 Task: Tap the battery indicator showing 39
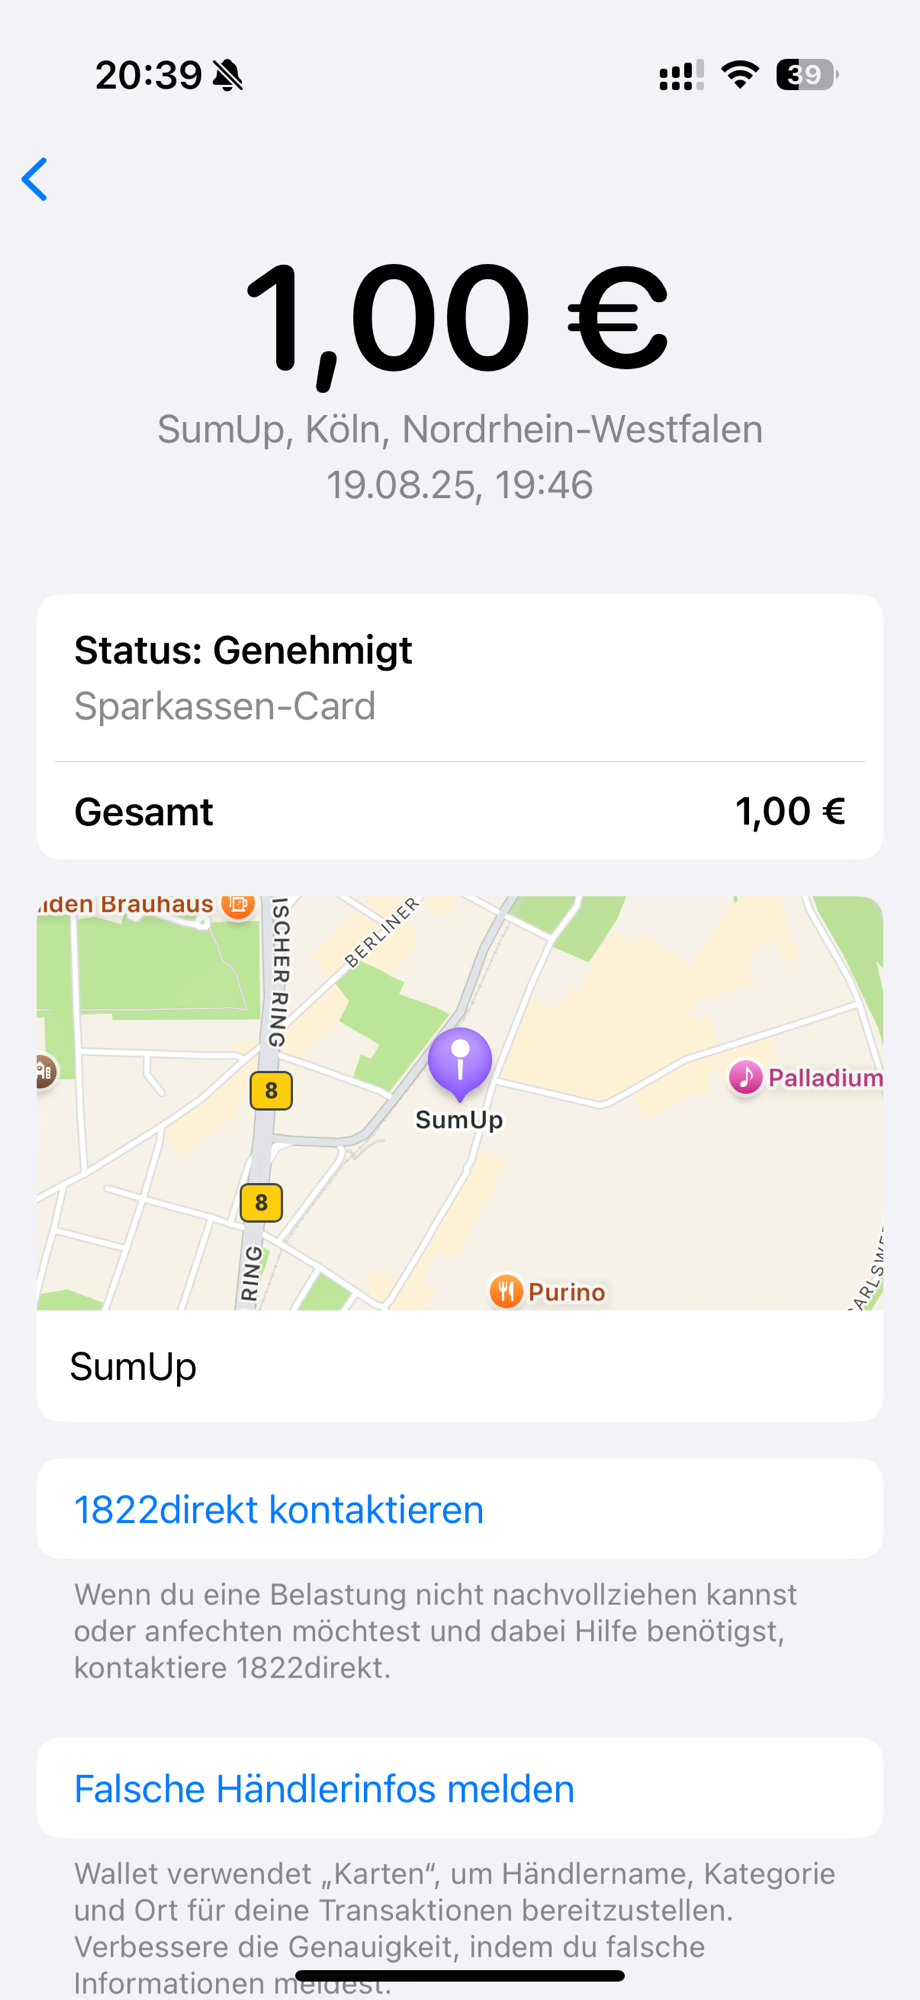pos(807,75)
